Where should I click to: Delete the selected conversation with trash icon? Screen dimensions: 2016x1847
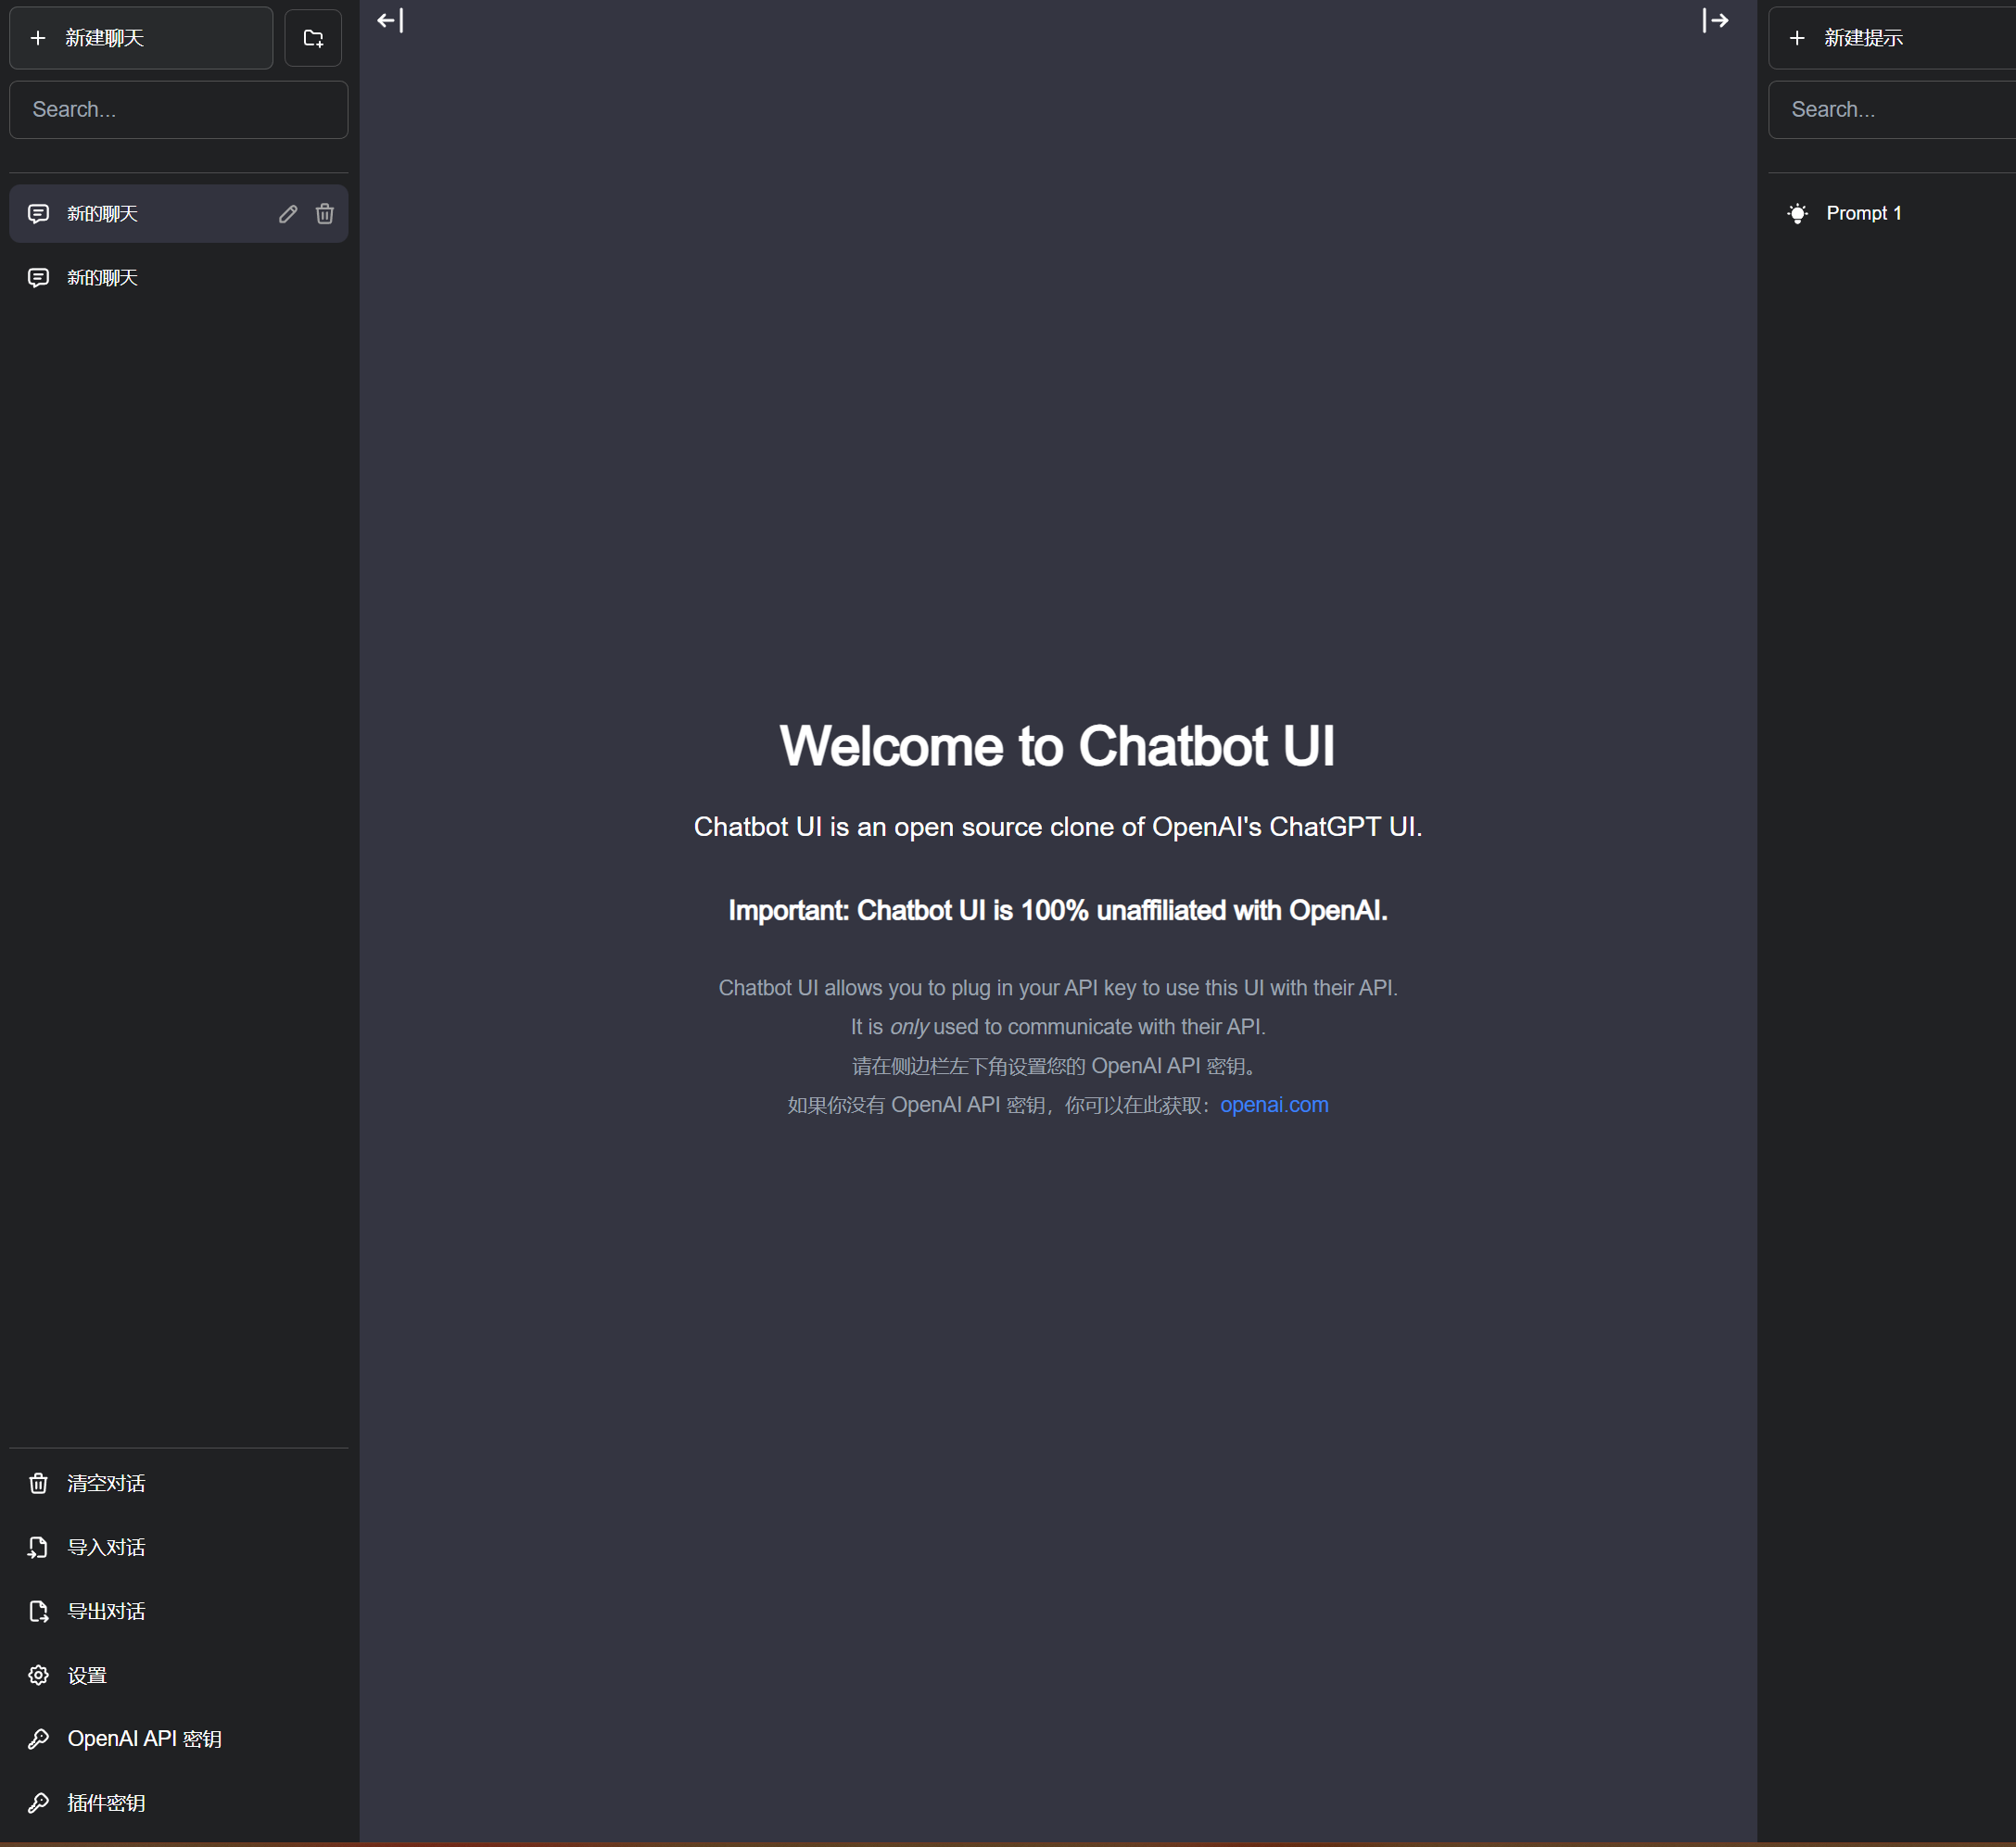tap(324, 213)
